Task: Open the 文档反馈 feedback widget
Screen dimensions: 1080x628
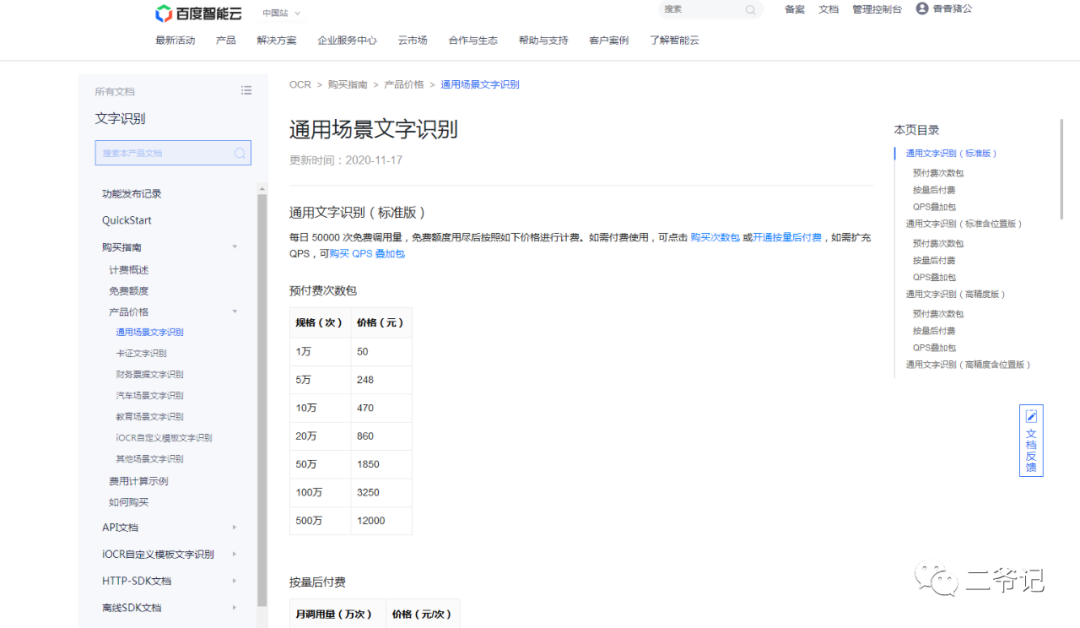Action: click(1031, 440)
